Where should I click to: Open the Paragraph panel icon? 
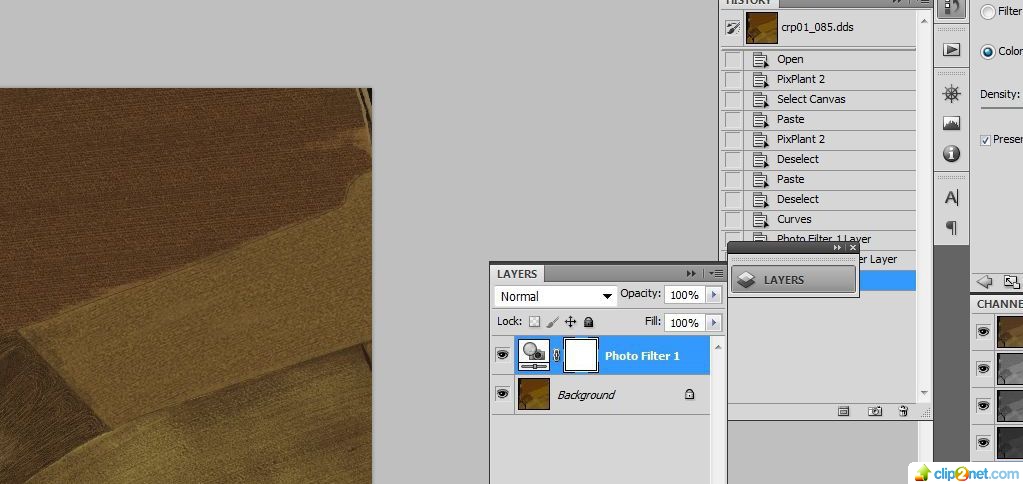pyautogui.click(x=951, y=227)
